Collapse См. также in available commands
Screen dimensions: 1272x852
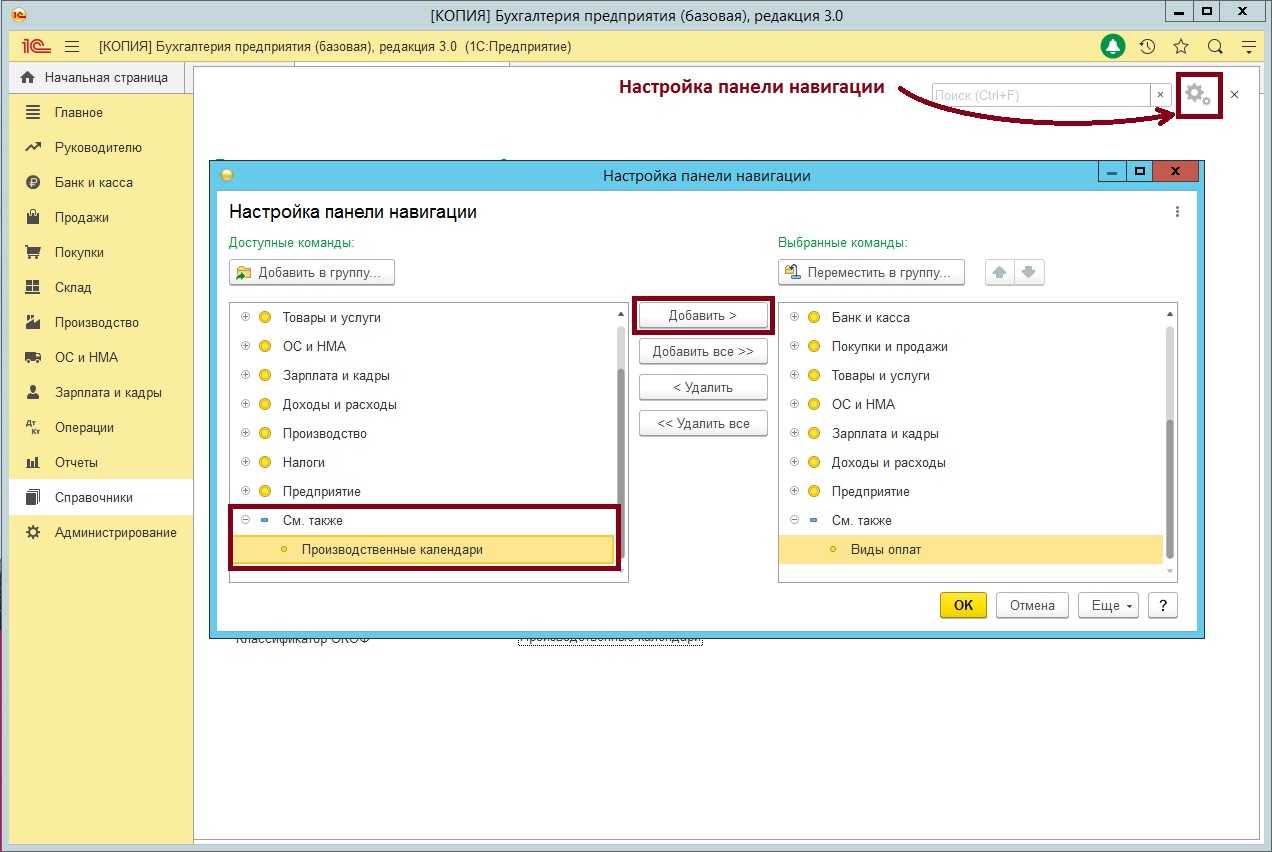point(246,520)
